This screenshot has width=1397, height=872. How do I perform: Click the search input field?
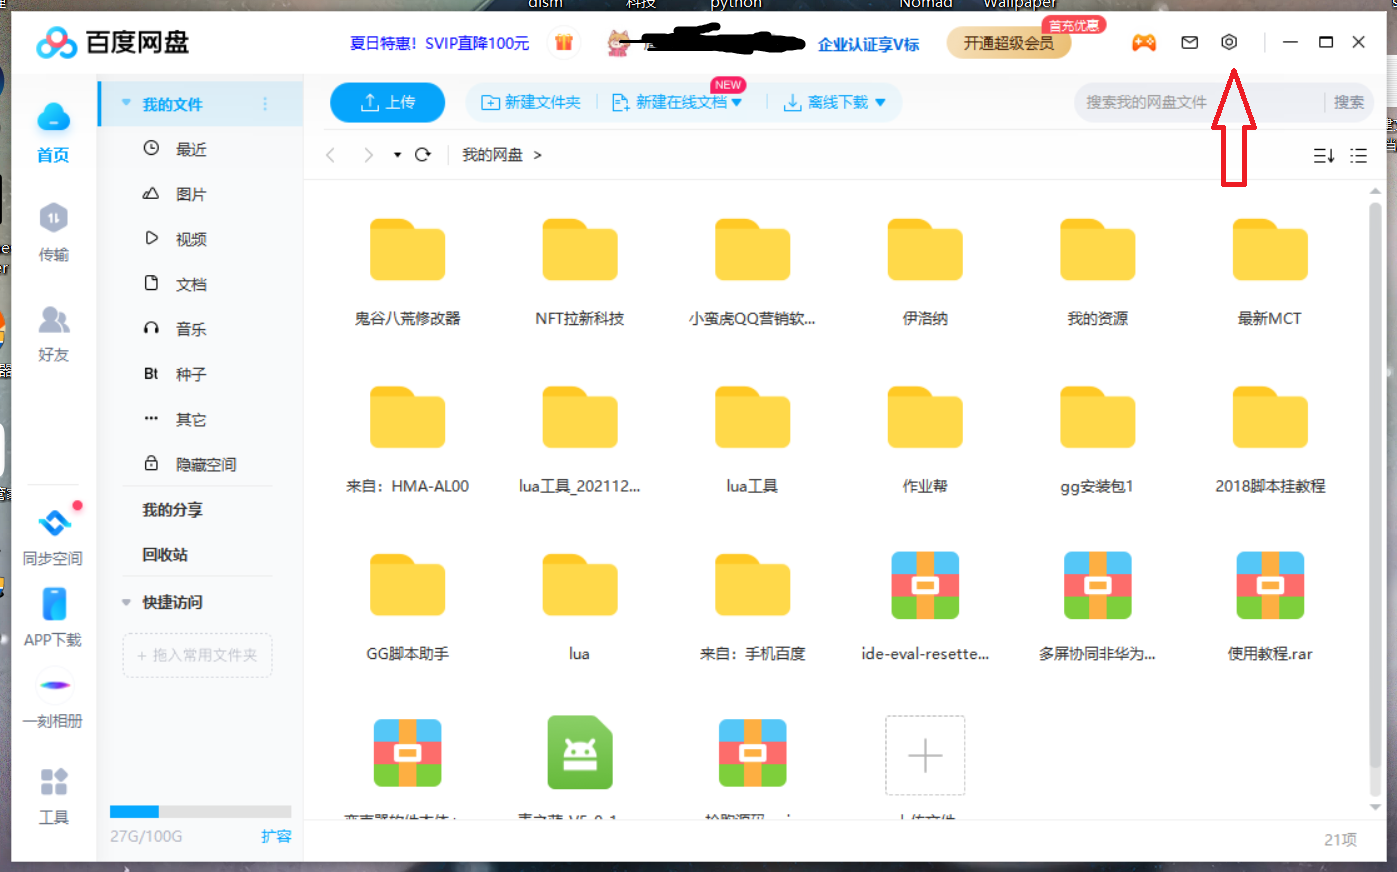pos(1200,102)
